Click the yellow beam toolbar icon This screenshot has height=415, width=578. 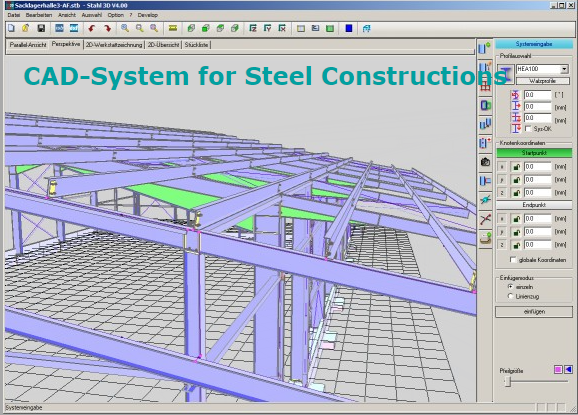173,28
